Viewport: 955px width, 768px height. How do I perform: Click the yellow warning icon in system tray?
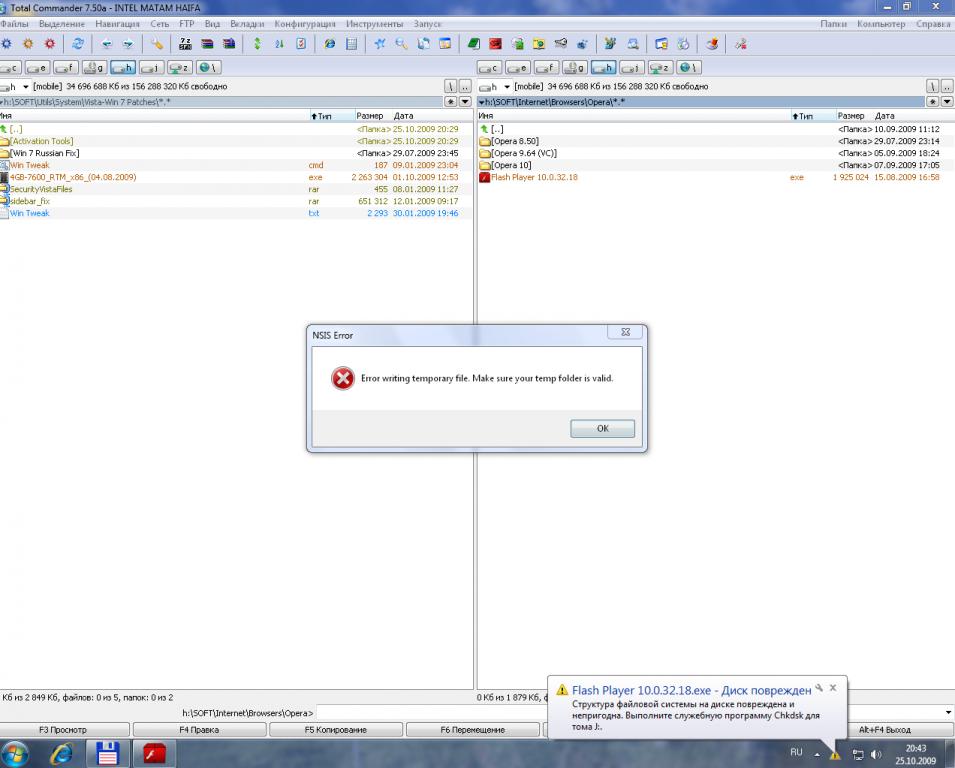835,755
